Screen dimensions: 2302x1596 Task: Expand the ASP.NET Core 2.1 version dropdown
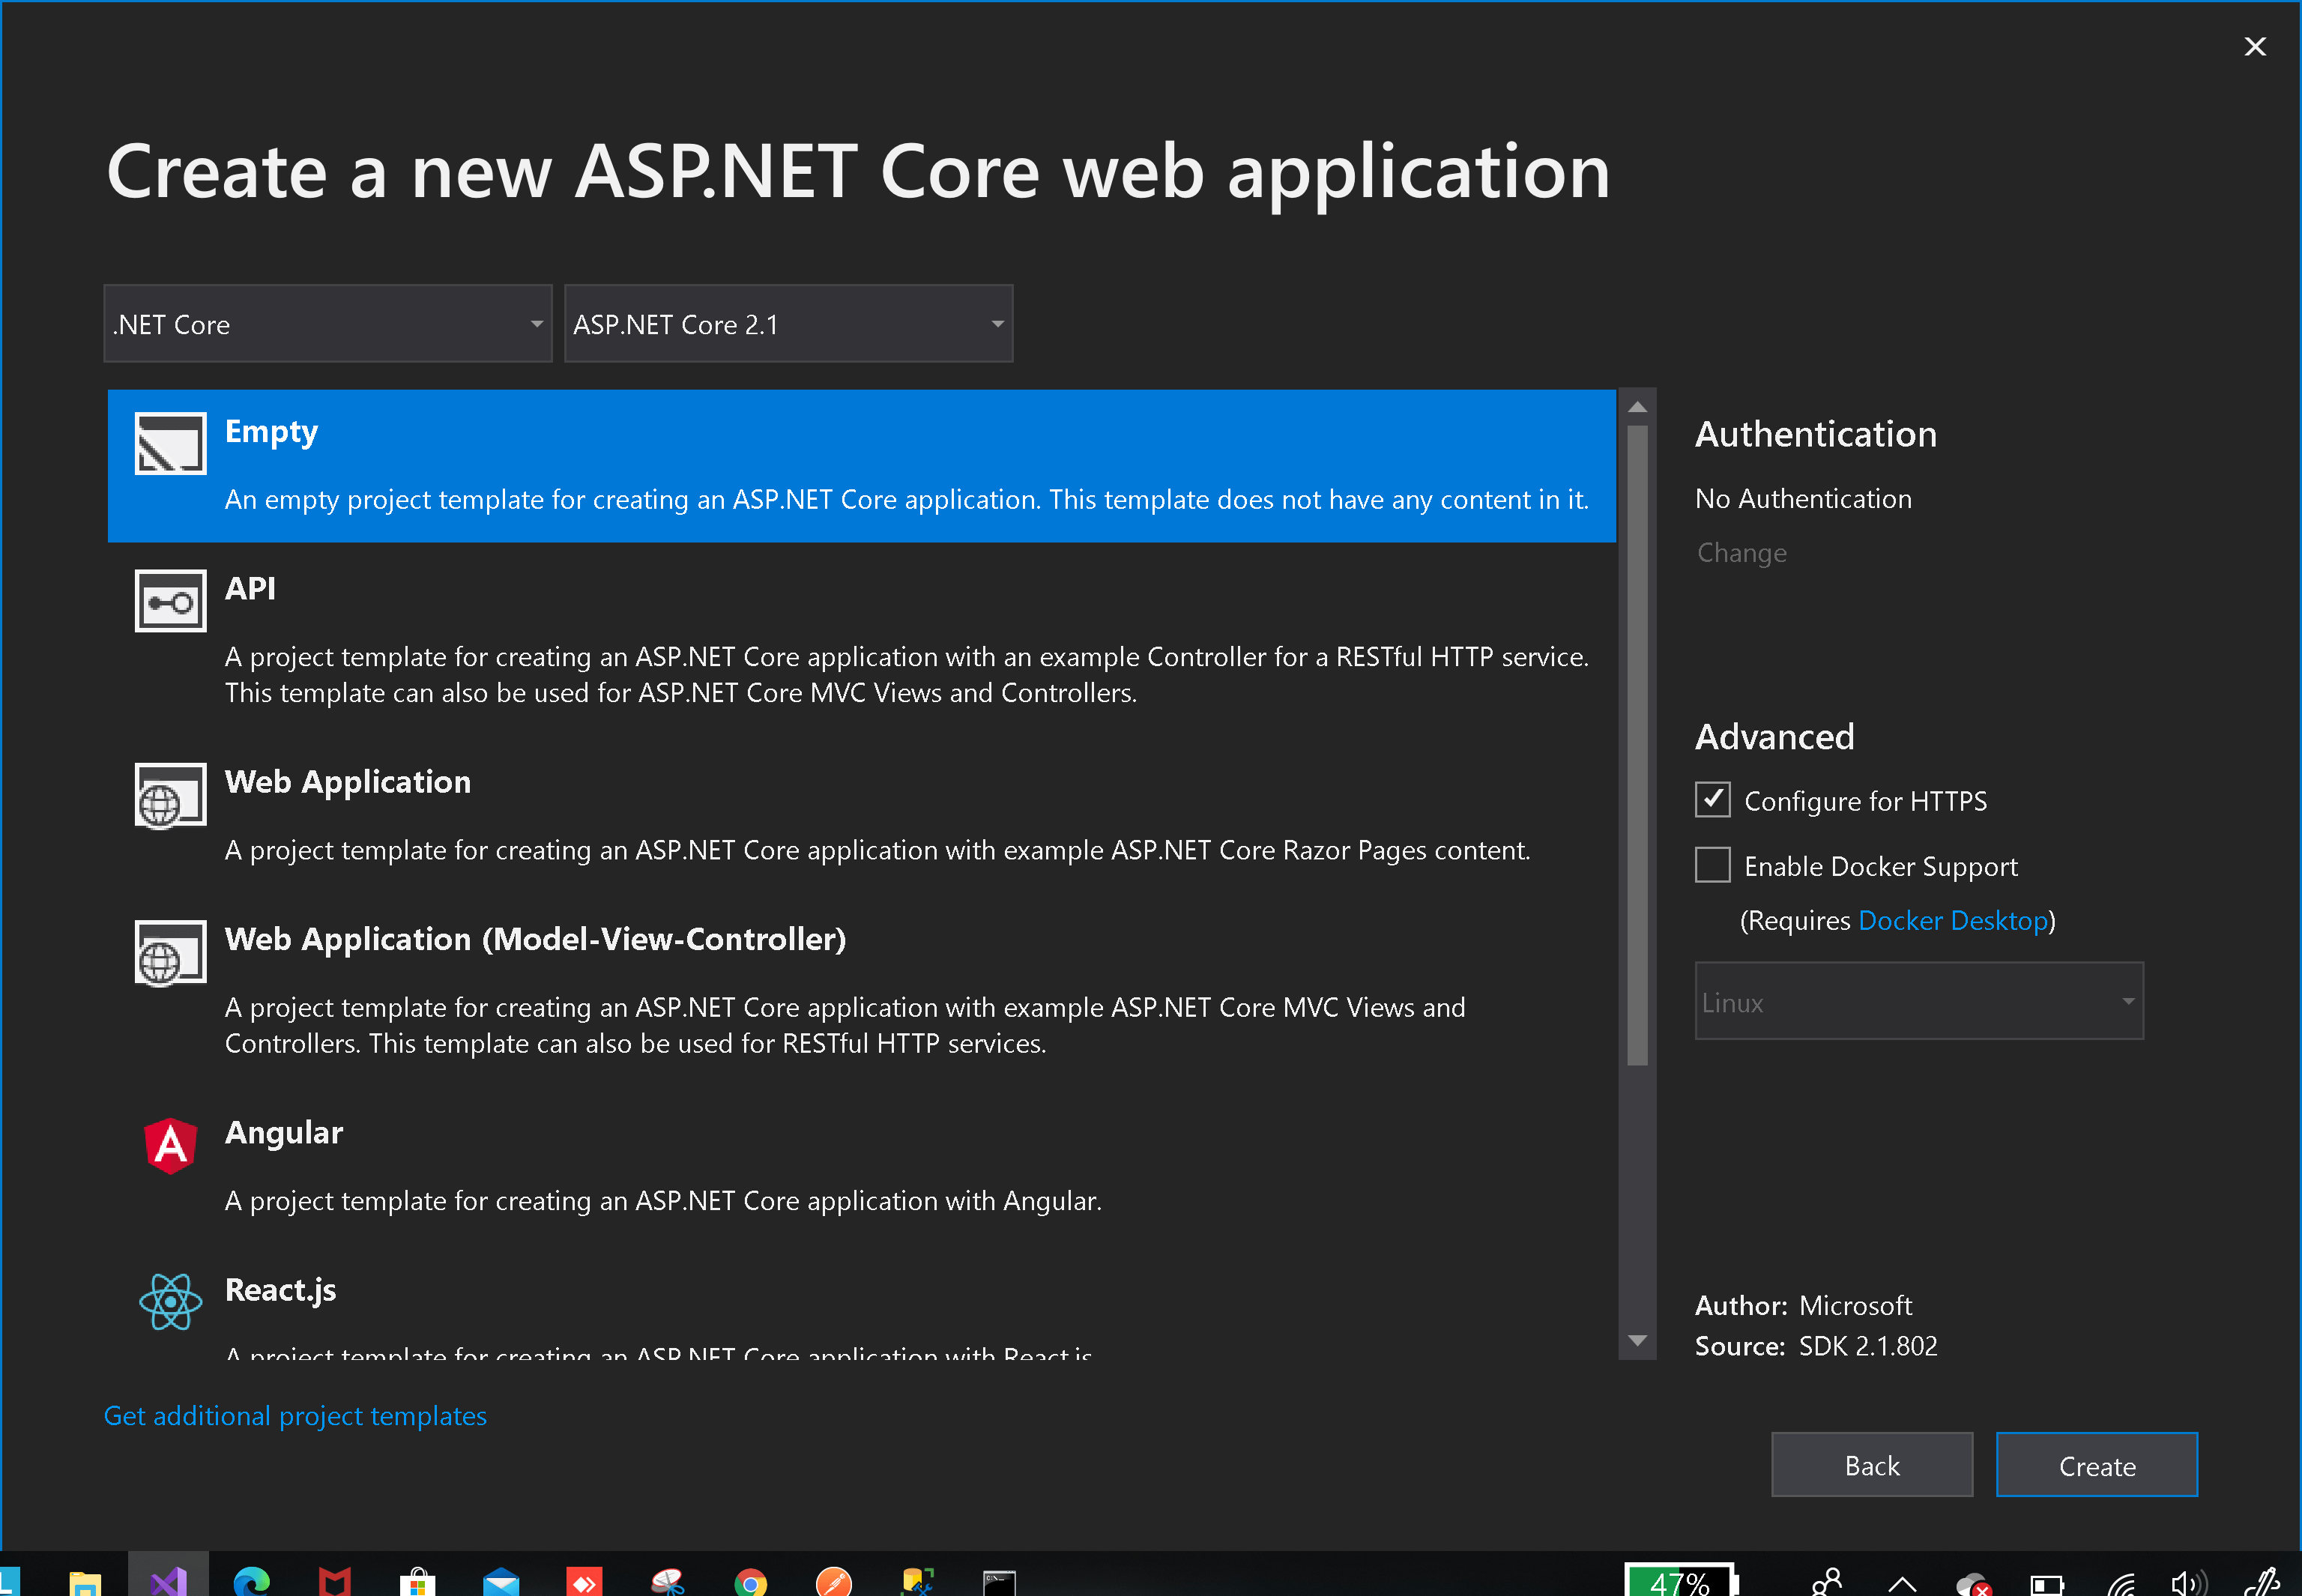point(788,324)
